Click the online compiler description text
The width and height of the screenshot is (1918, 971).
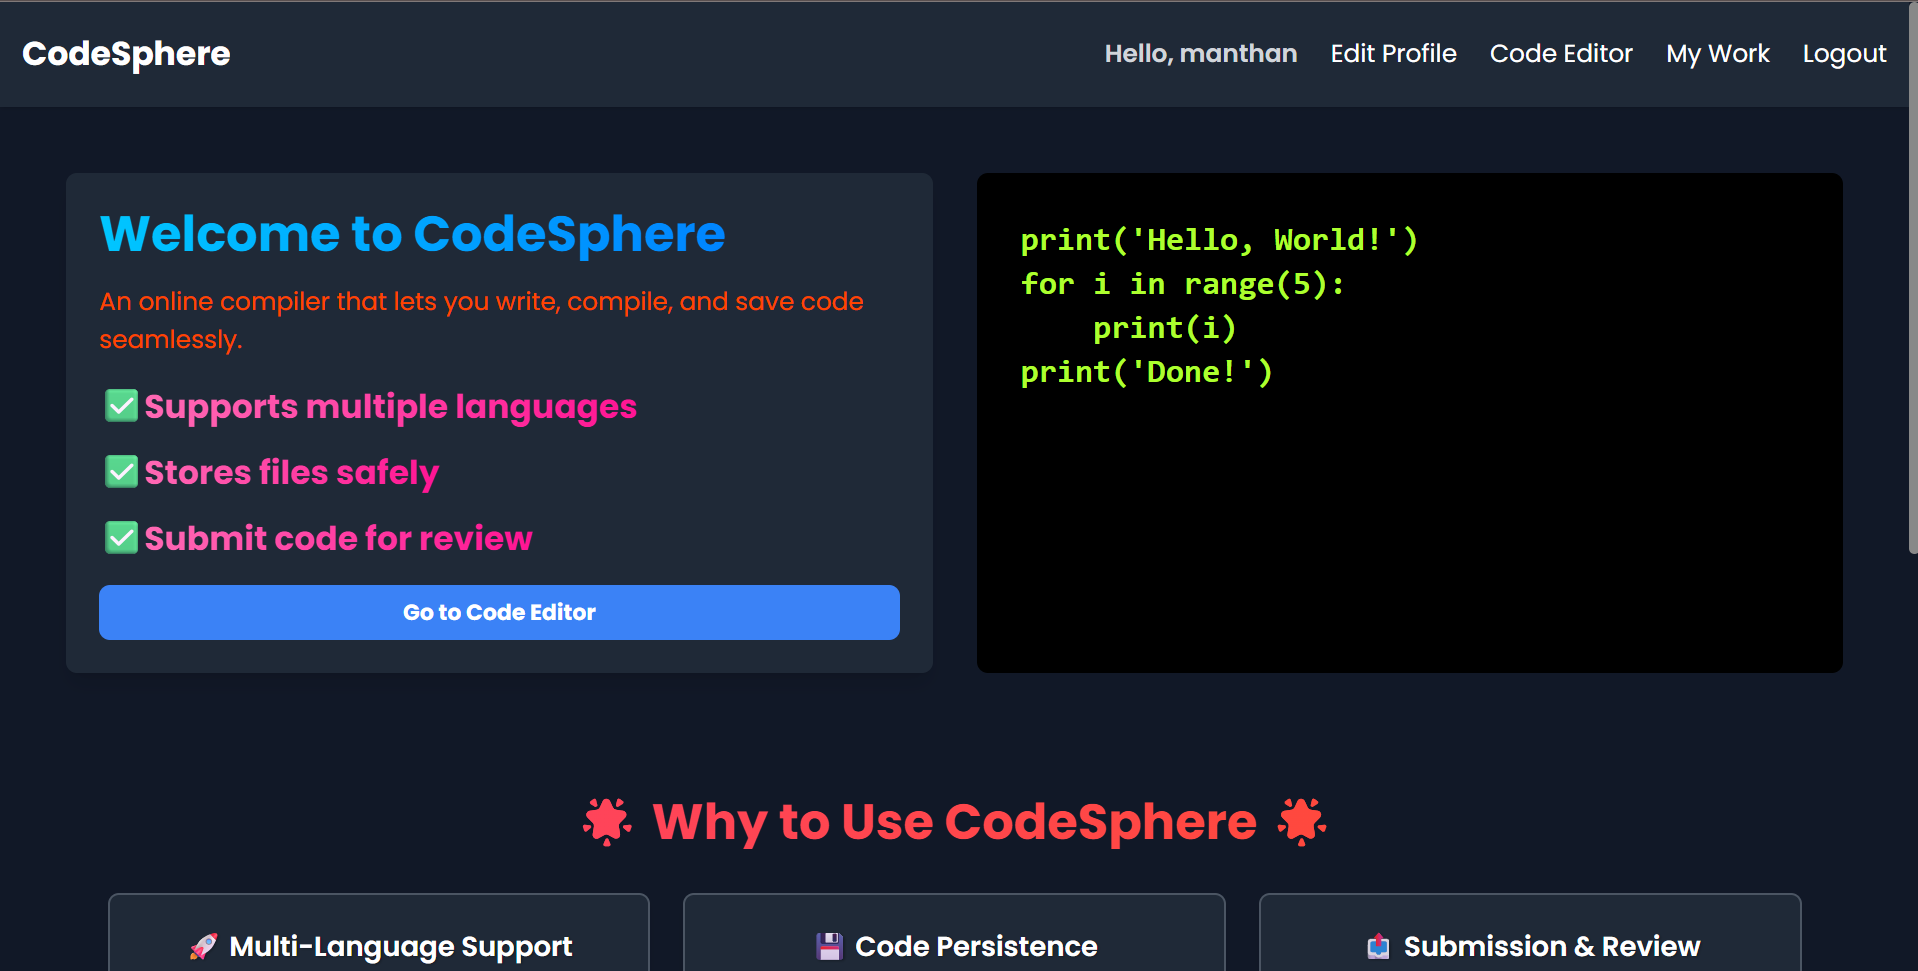click(x=481, y=320)
